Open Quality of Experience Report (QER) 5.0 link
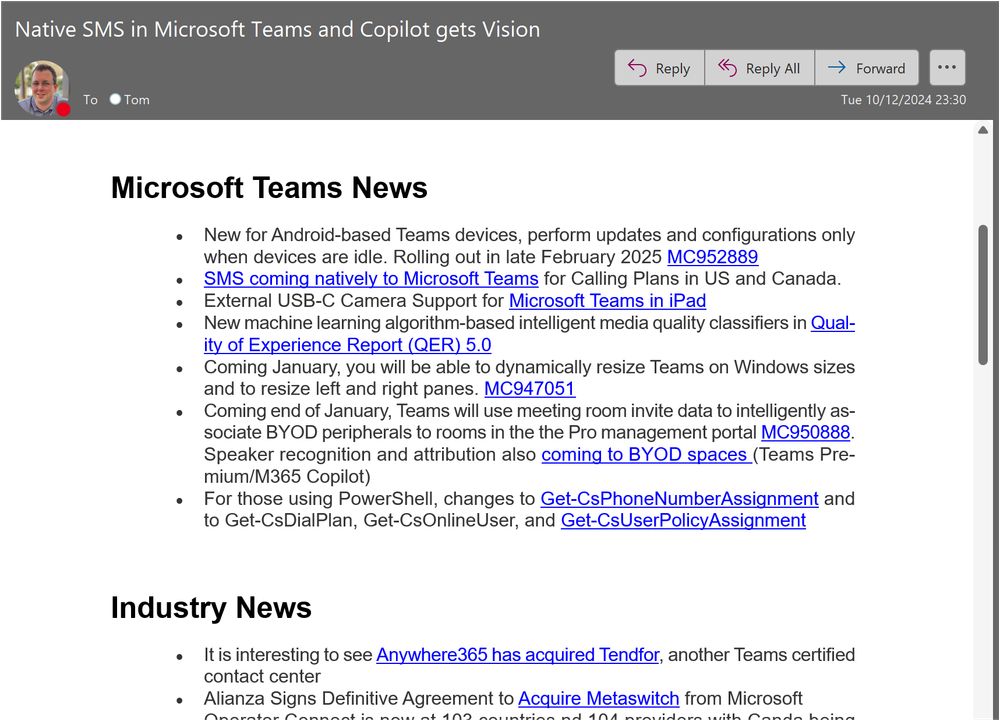Image resolution: width=1000 pixels, height=721 pixels. click(x=348, y=345)
